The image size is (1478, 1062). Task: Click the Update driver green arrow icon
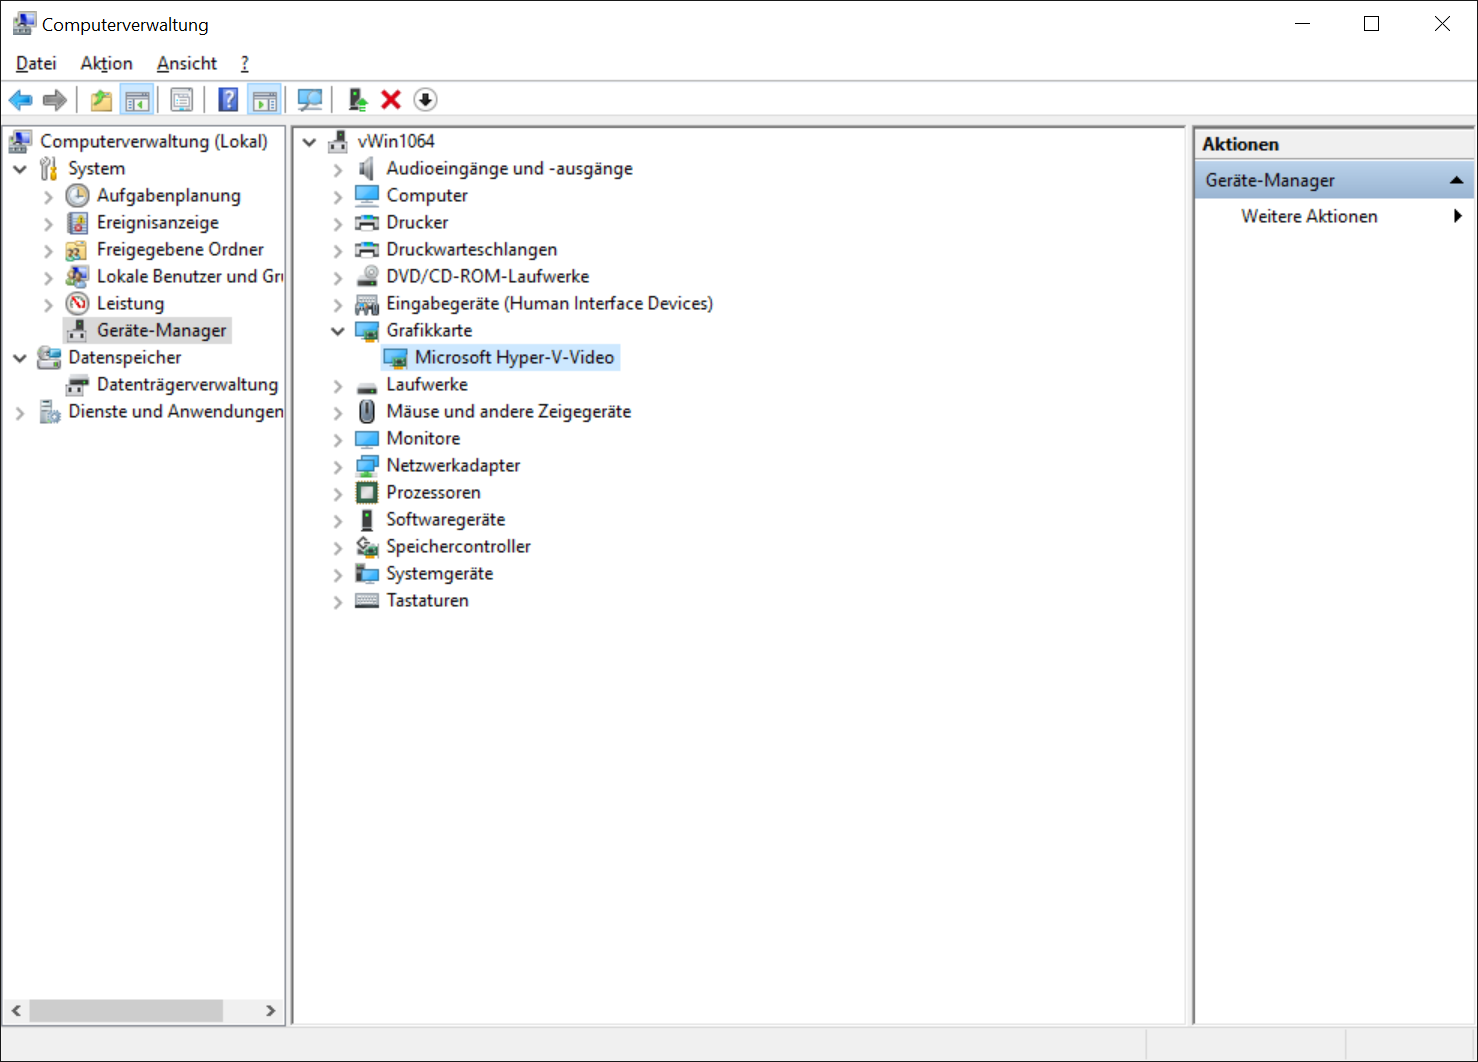[357, 100]
